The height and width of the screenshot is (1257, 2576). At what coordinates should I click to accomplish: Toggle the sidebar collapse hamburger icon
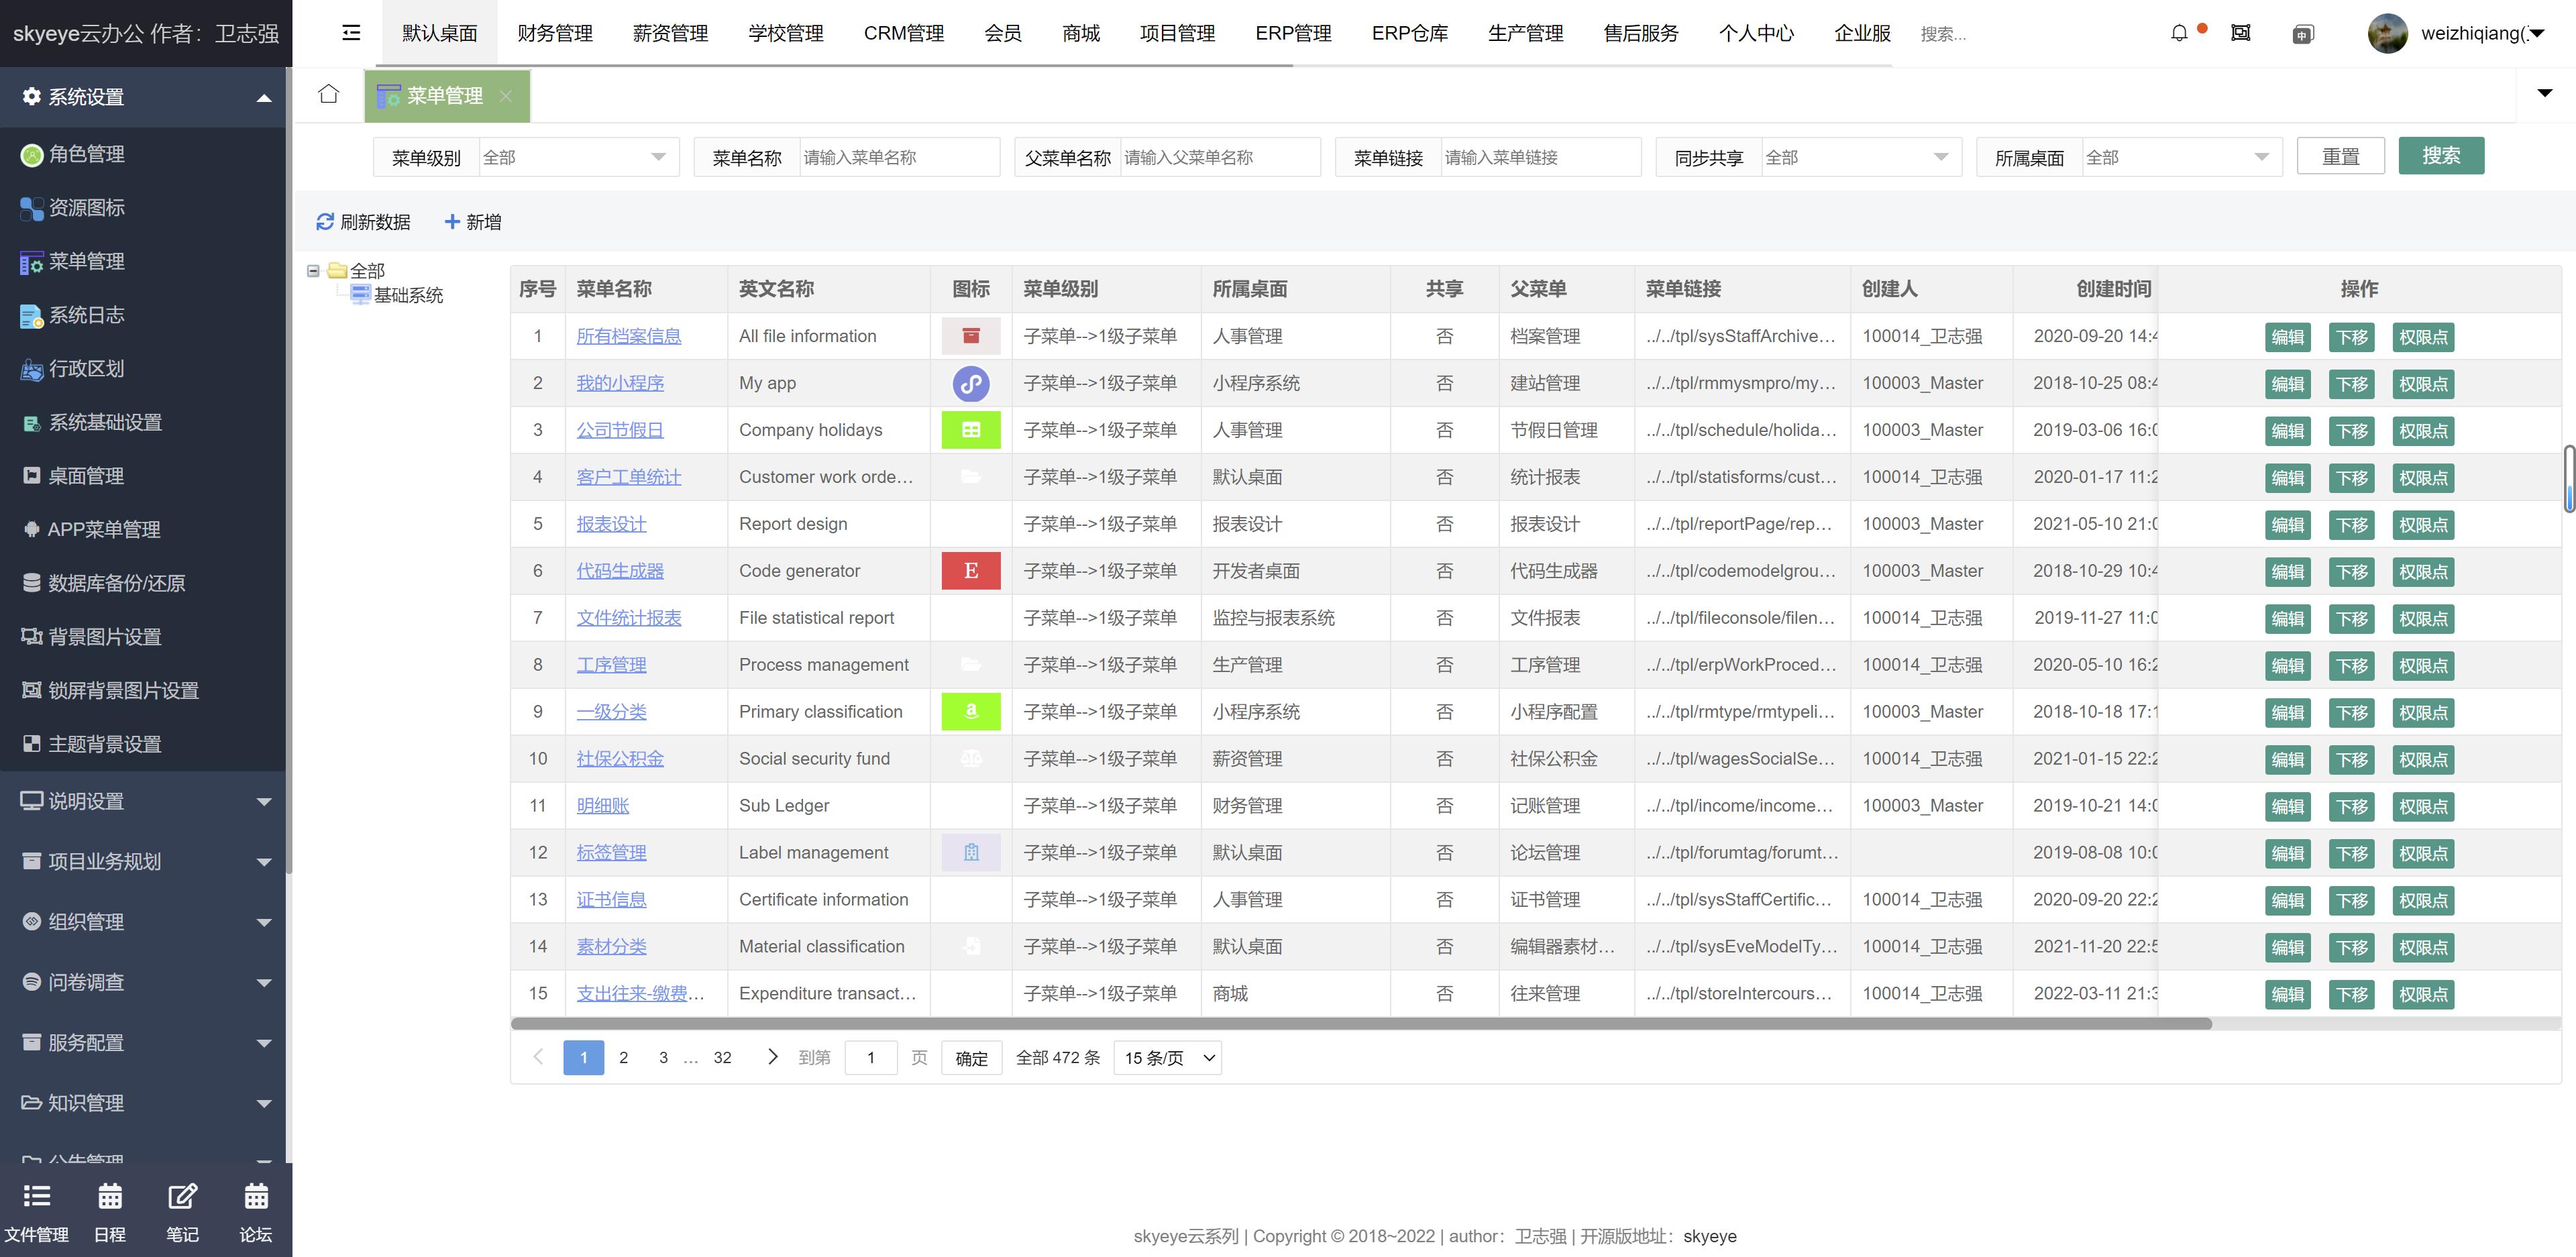coord(351,33)
